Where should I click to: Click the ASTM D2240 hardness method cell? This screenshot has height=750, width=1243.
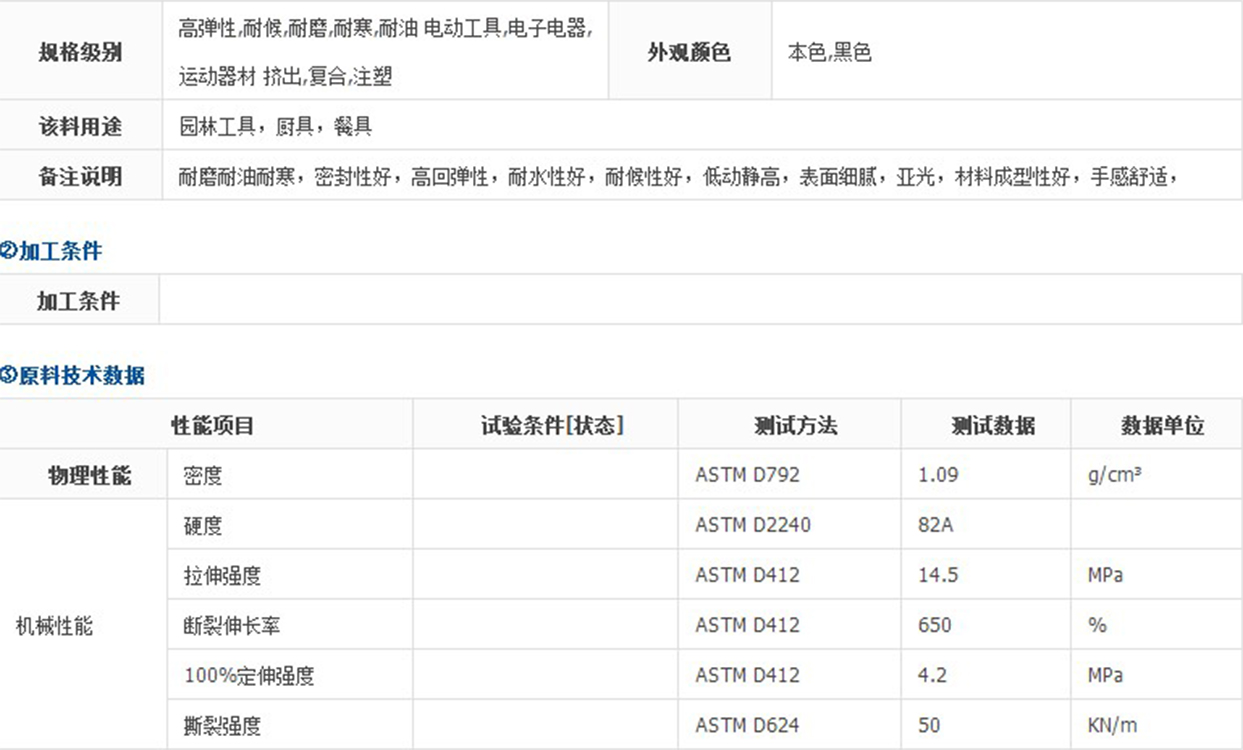tap(752, 526)
